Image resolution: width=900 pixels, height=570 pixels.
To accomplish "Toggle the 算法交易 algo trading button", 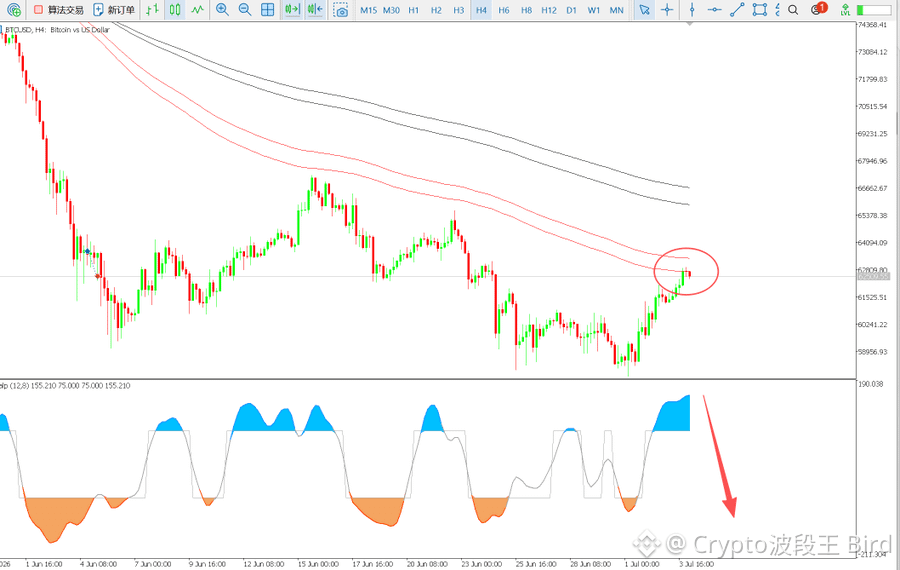I will pyautogui.click(x=58, y=10).
